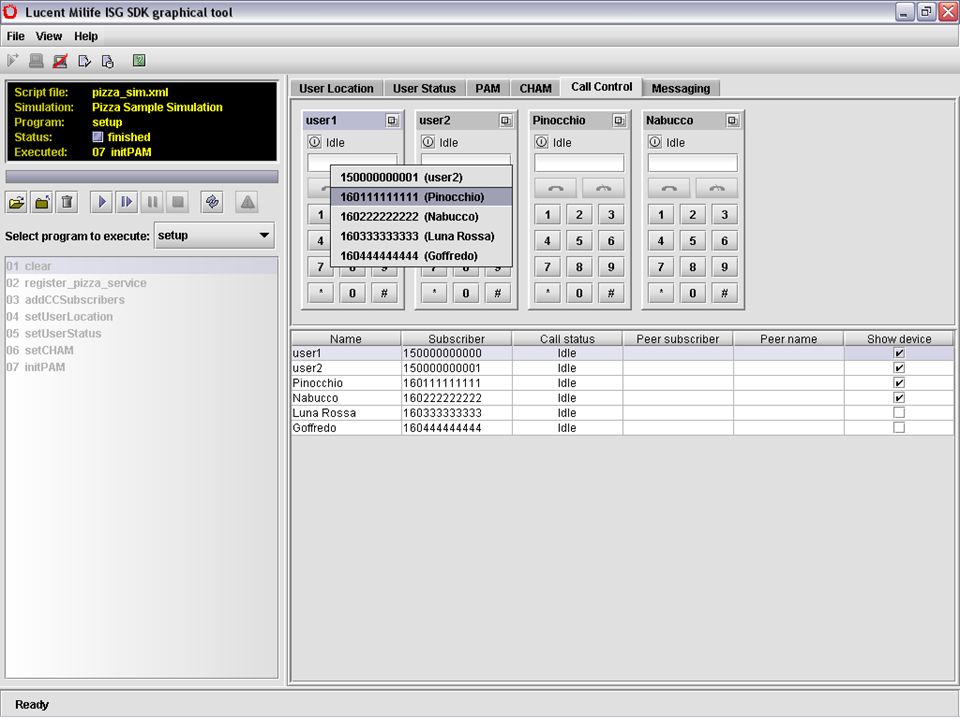Click the Call status column header
The image size is (960, 720).
pos(567,339)
